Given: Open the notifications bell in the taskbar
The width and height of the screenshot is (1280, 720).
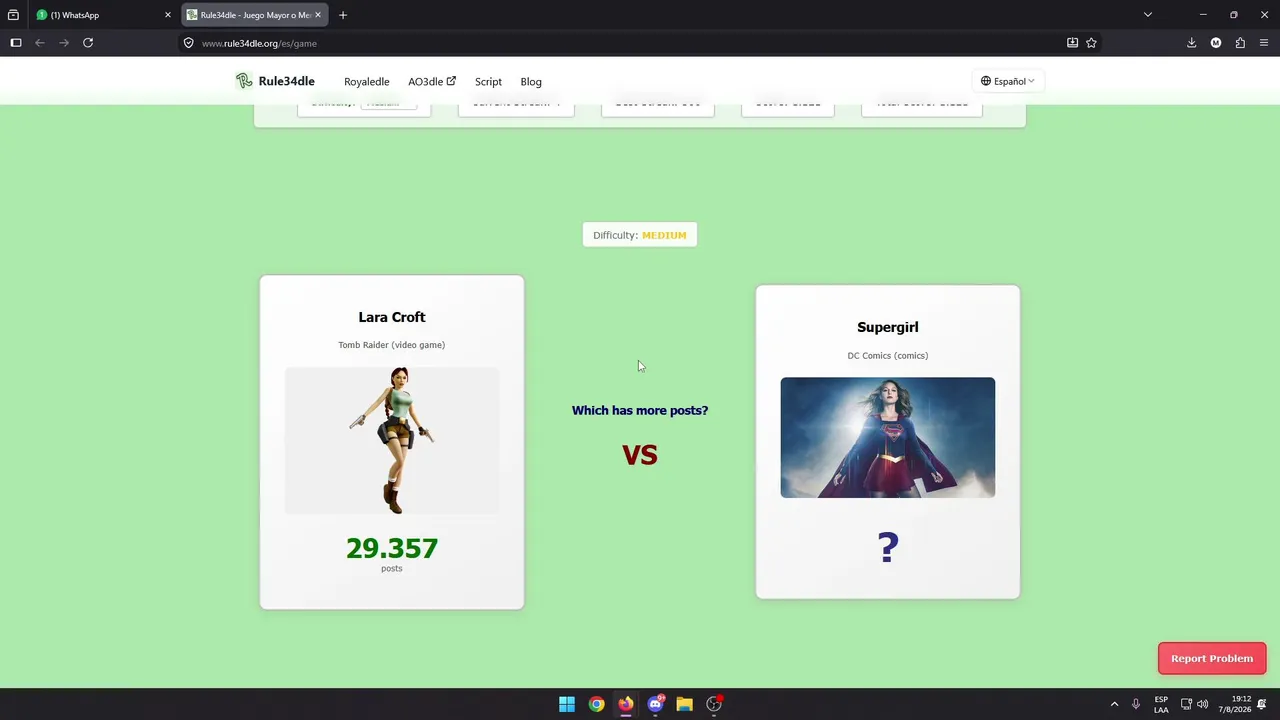Looking at the screenshot, I should coord(1263,704).
